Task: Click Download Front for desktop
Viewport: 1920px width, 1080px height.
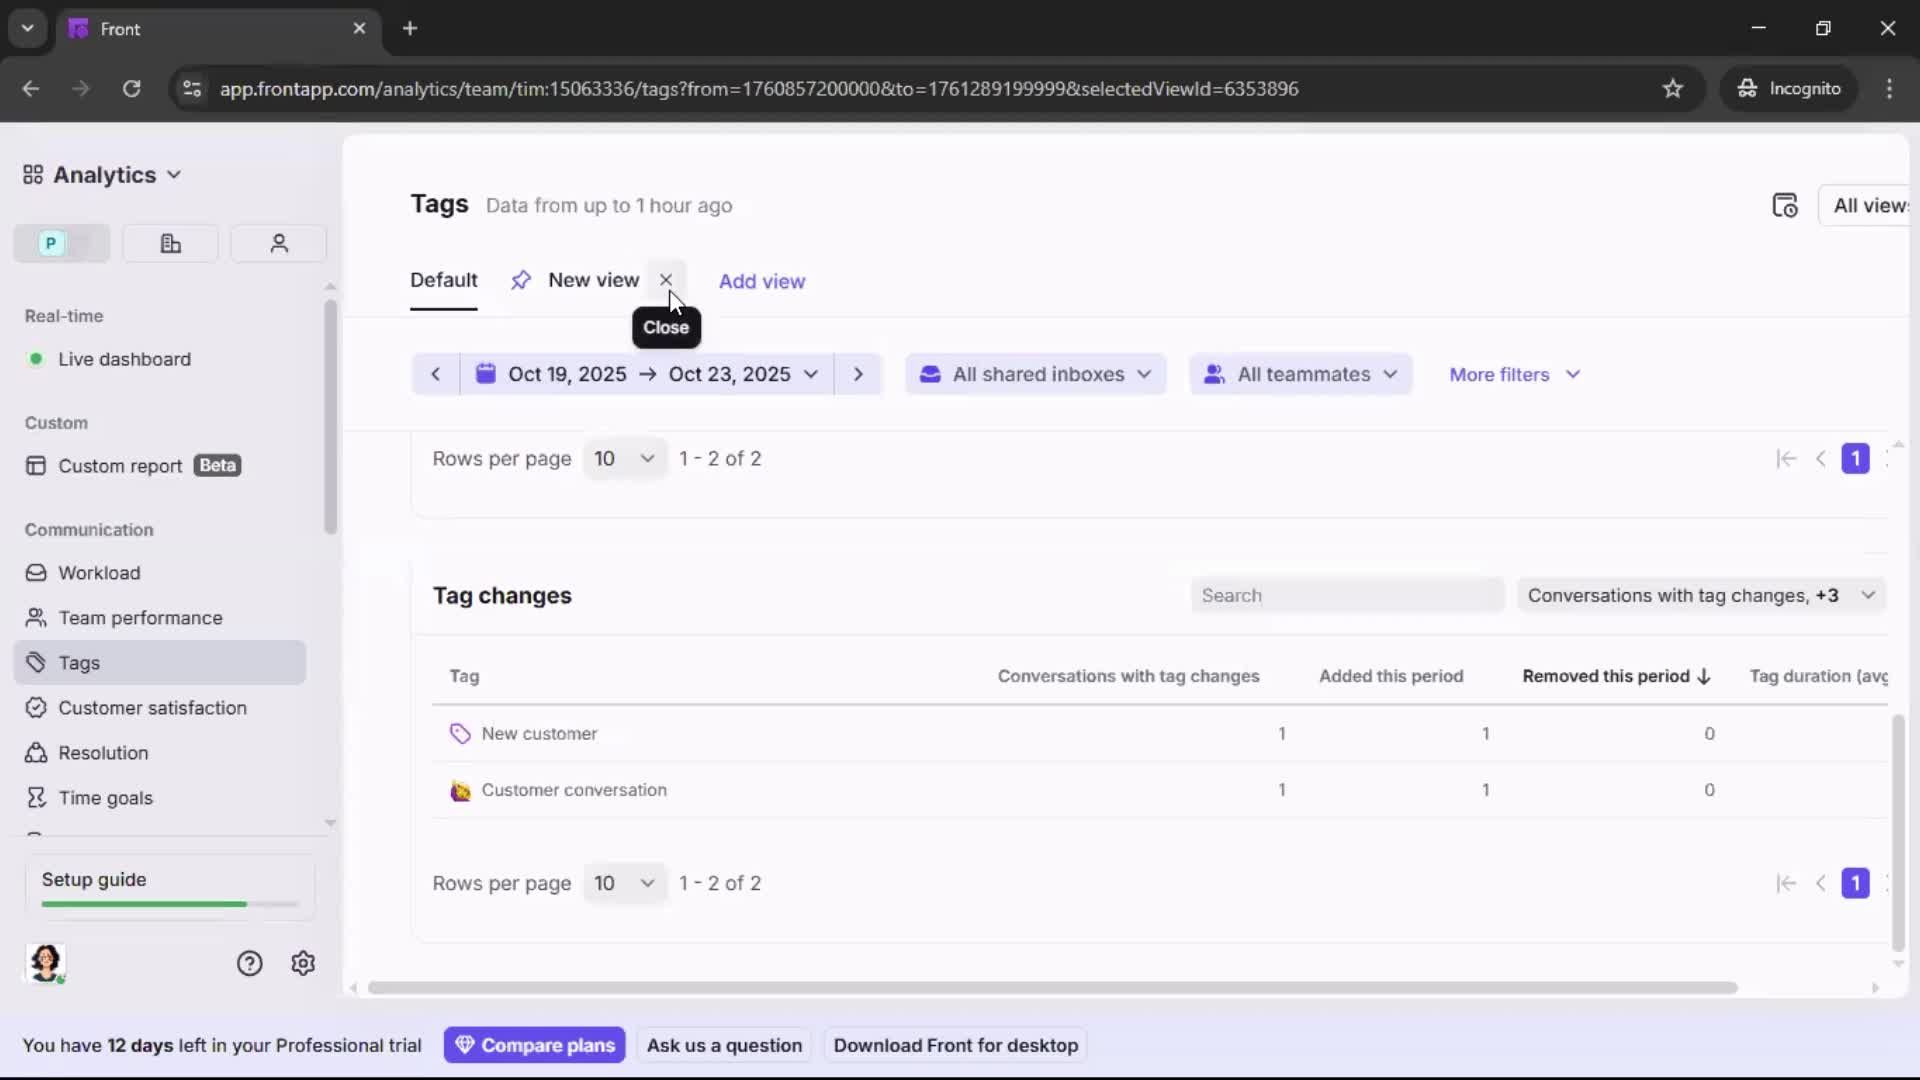Action: click(x=955, y=1045)
